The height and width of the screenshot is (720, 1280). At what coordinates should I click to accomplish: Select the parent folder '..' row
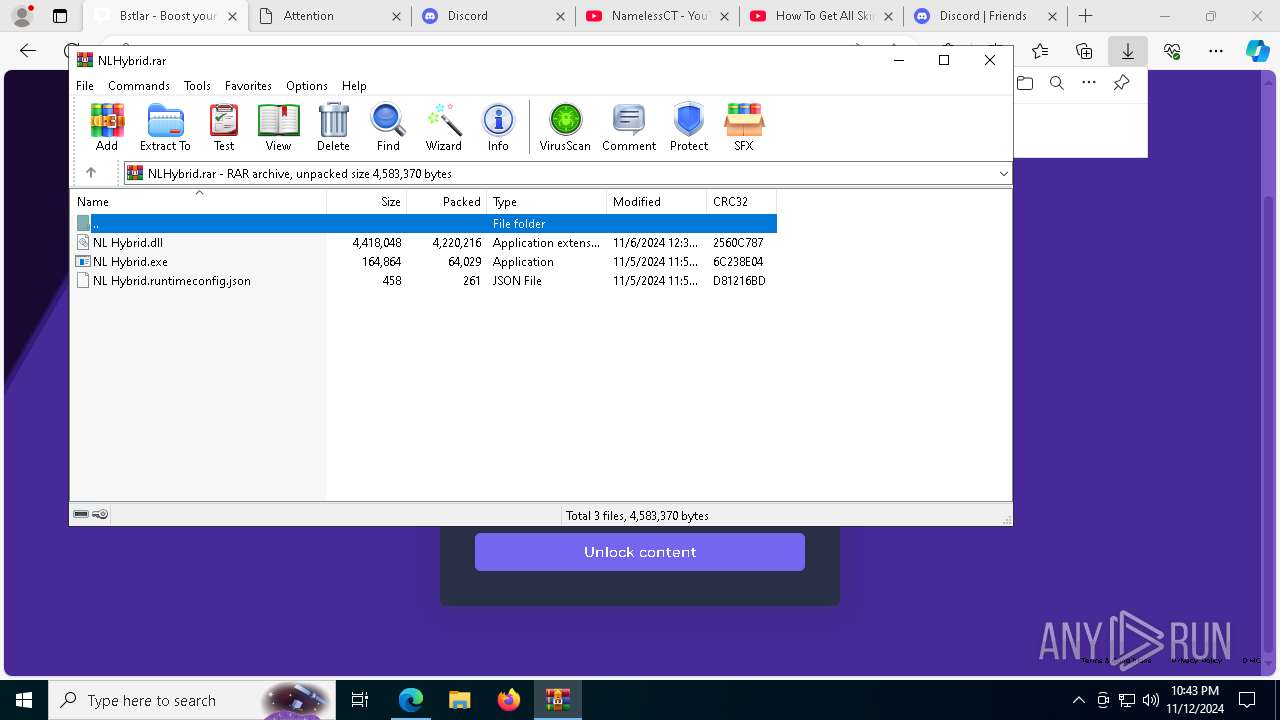click(424, 223)
